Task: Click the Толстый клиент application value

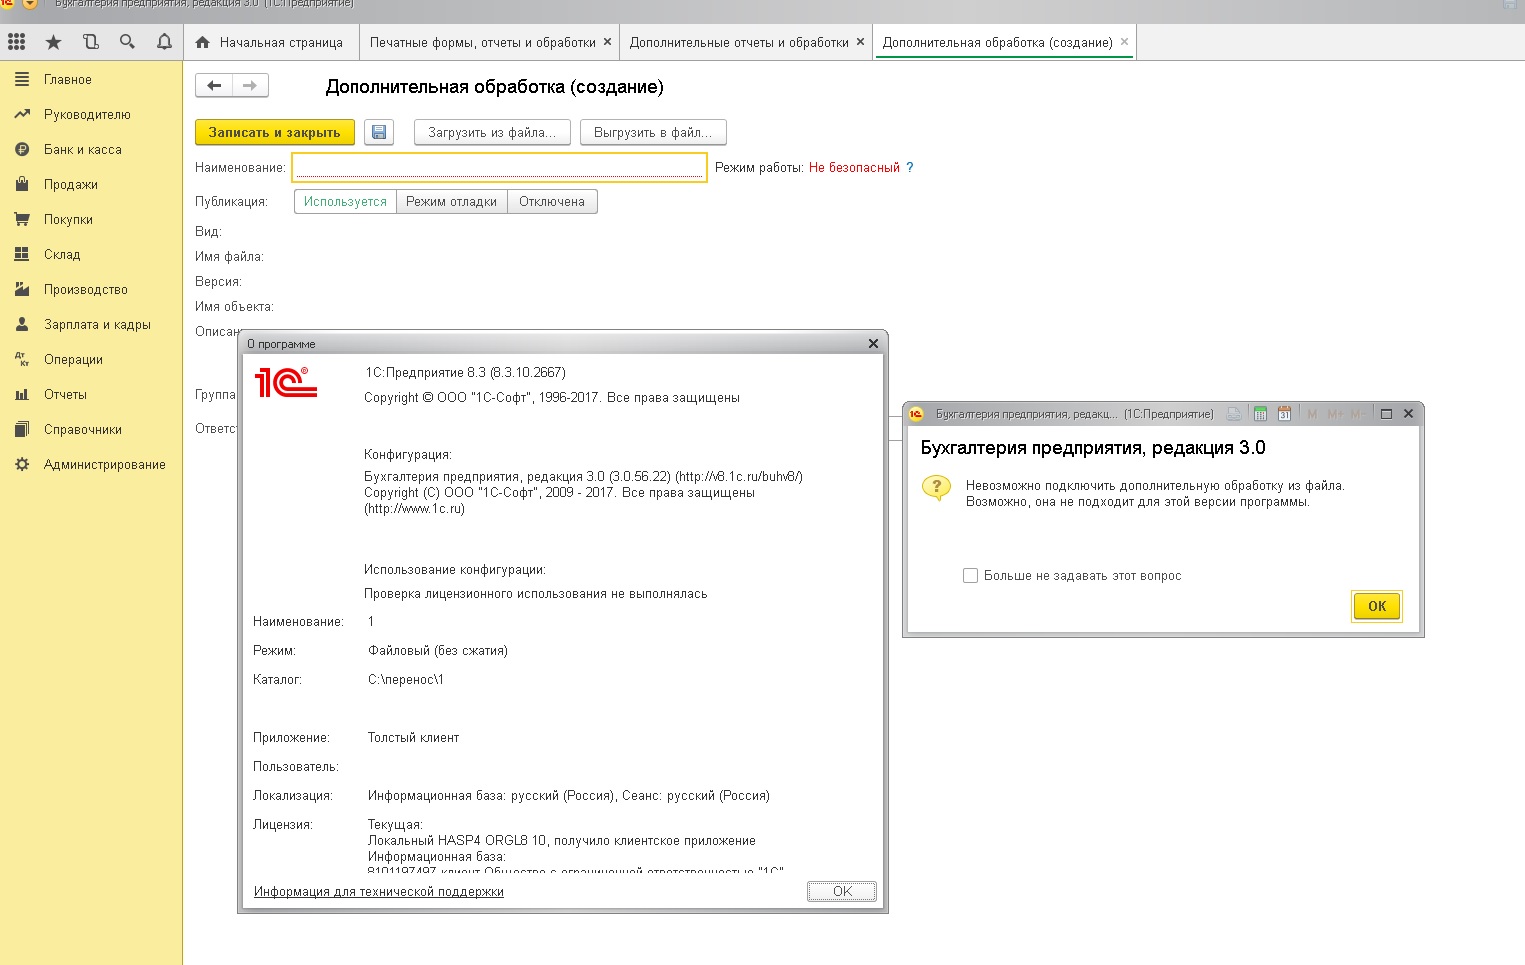Action: tap(413, 737)
